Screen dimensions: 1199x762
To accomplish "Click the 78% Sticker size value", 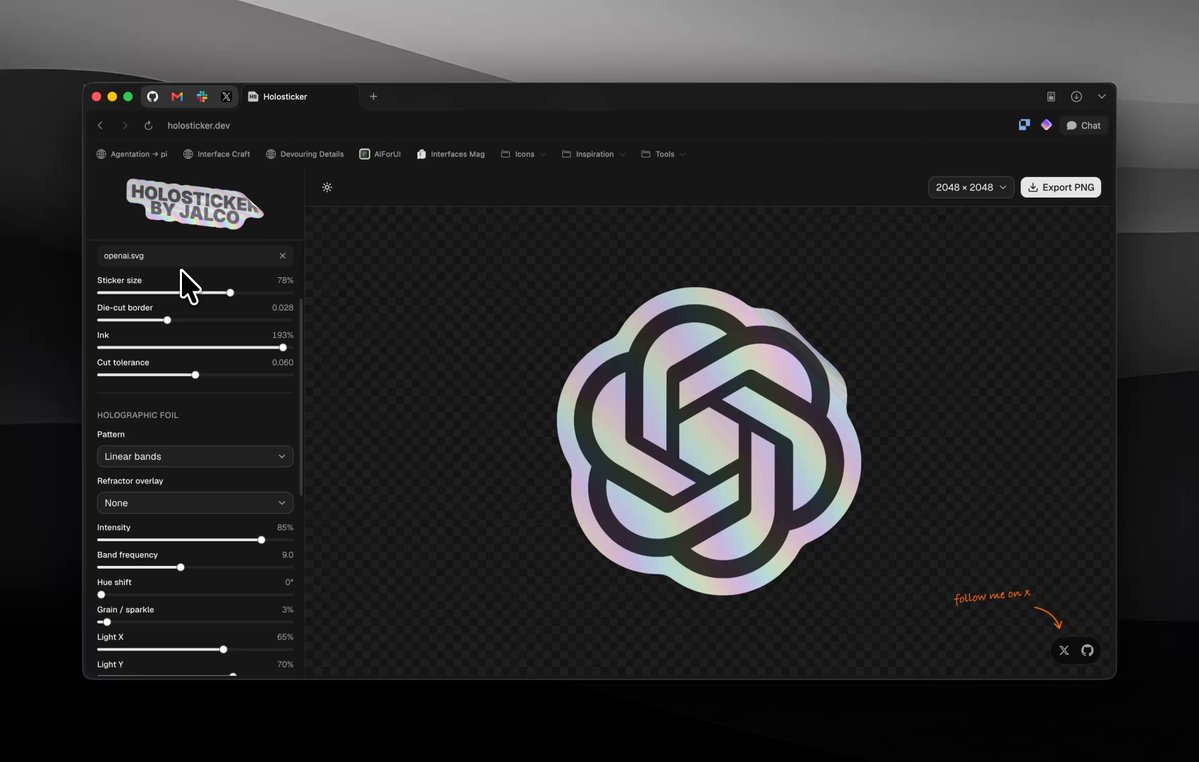I will pos(285,280).
